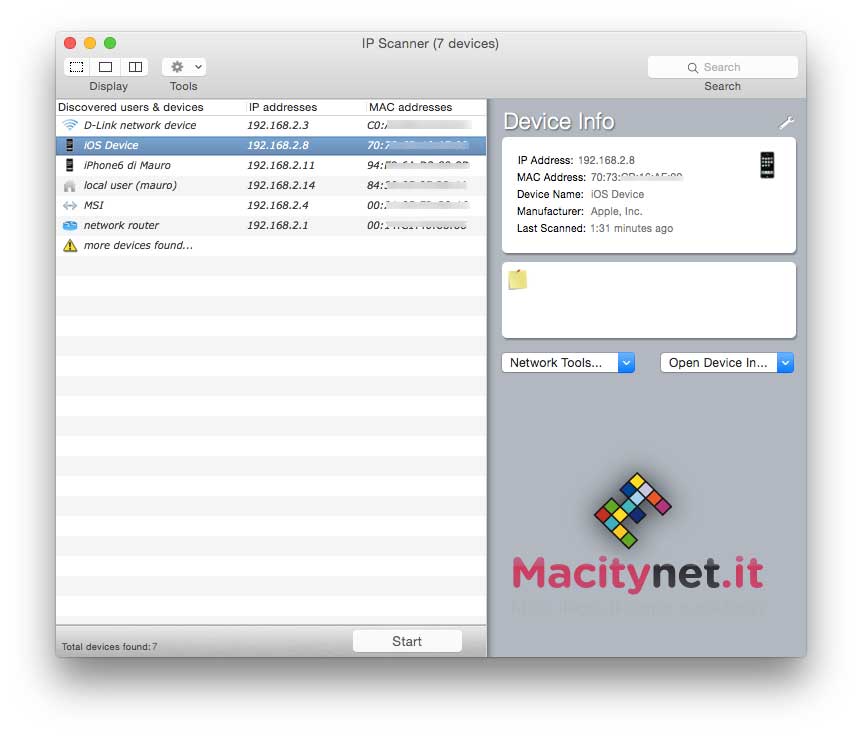Viewport: 862px width, 737px height.
Task: Click the Start scan button
Action: coord(407,641)
